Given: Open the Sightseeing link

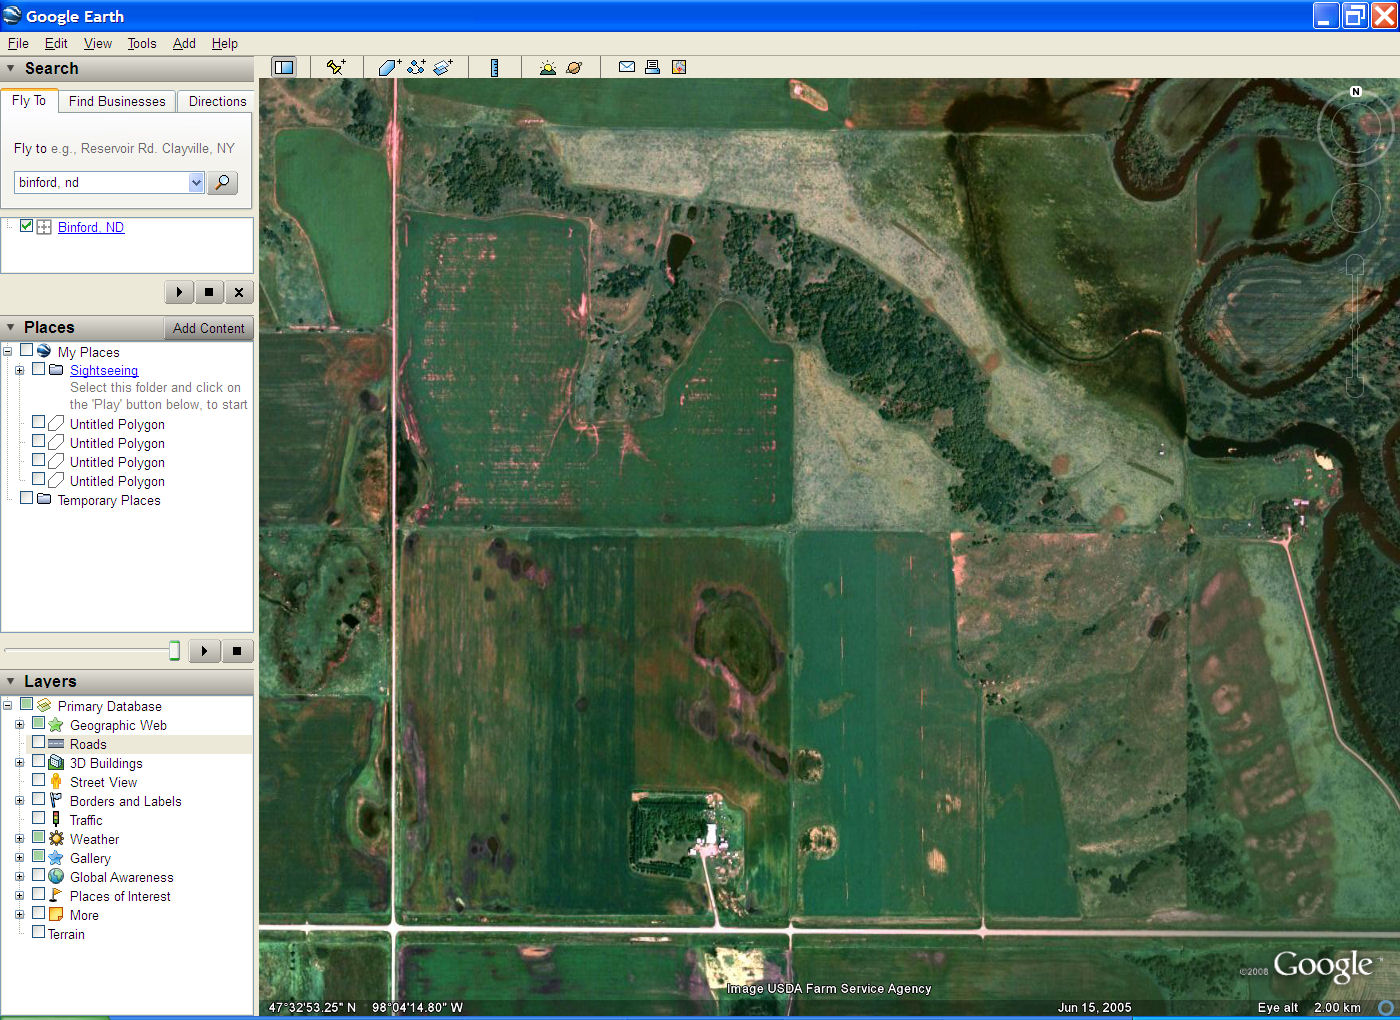Looking at the screenshot, I should pos(104,370).
